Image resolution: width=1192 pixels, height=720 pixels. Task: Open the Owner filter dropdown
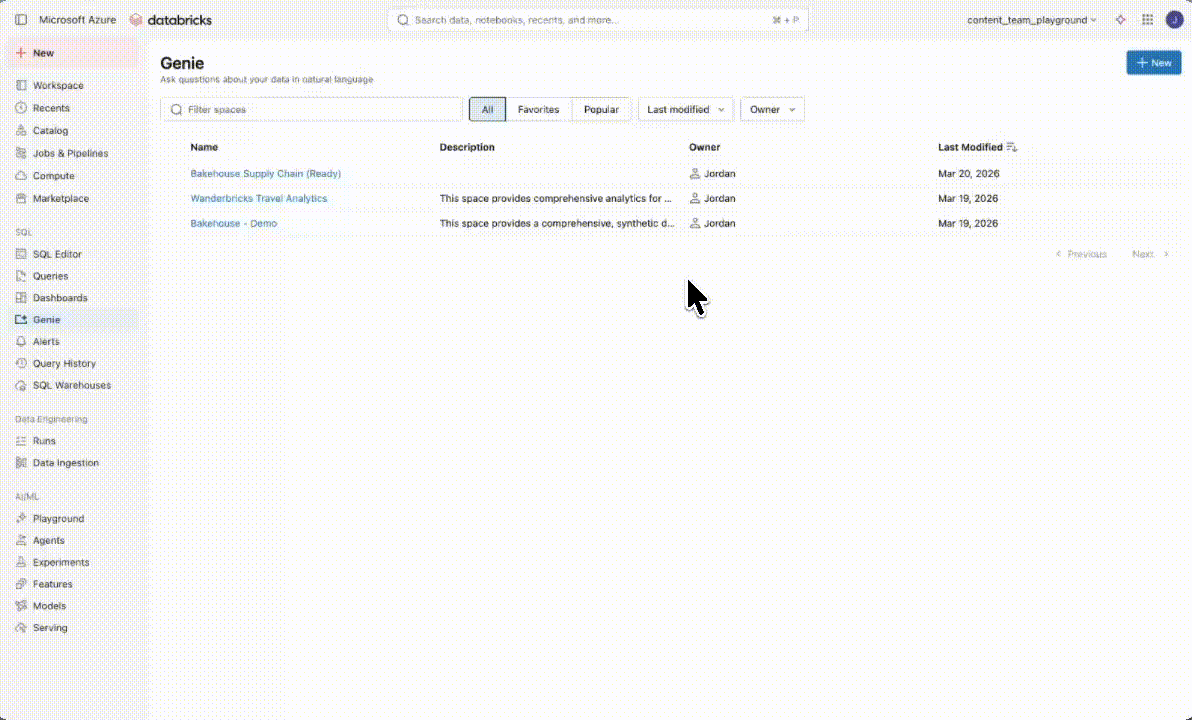772,110
